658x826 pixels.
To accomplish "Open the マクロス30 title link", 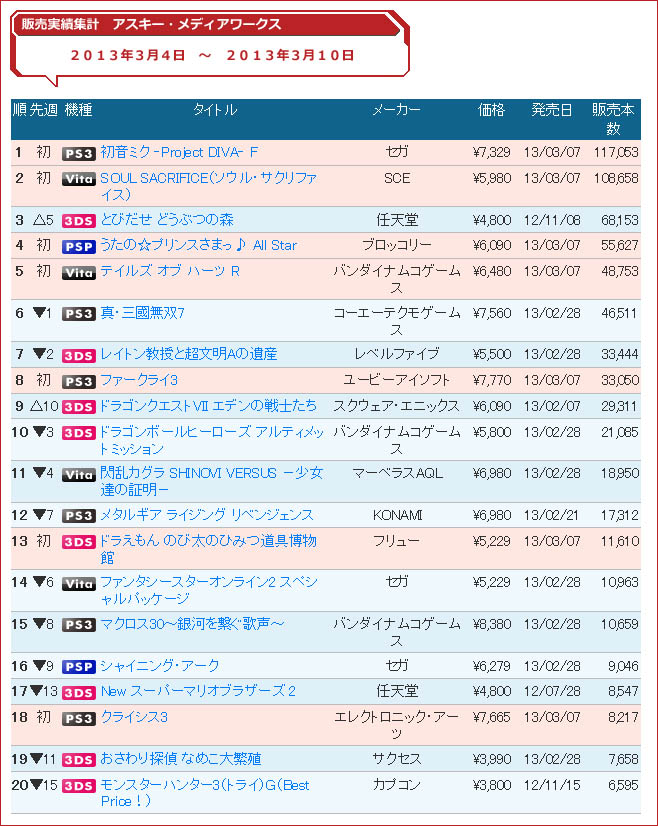I will pyautogui.click(x=192, y=624).
